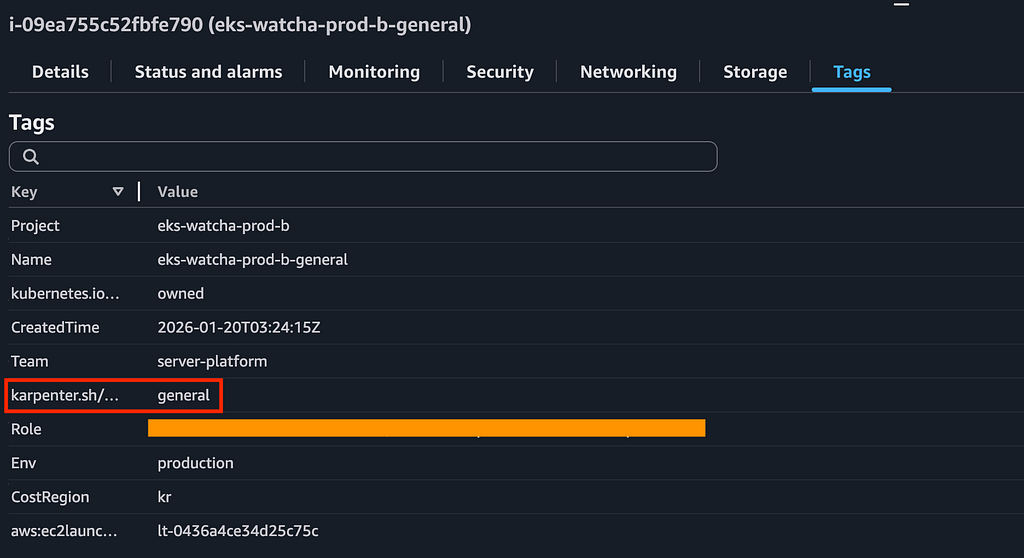Click the aws:ec2launc… truncated tag key
Viewport: 1024px width, 558px height.
click(64, 531)
